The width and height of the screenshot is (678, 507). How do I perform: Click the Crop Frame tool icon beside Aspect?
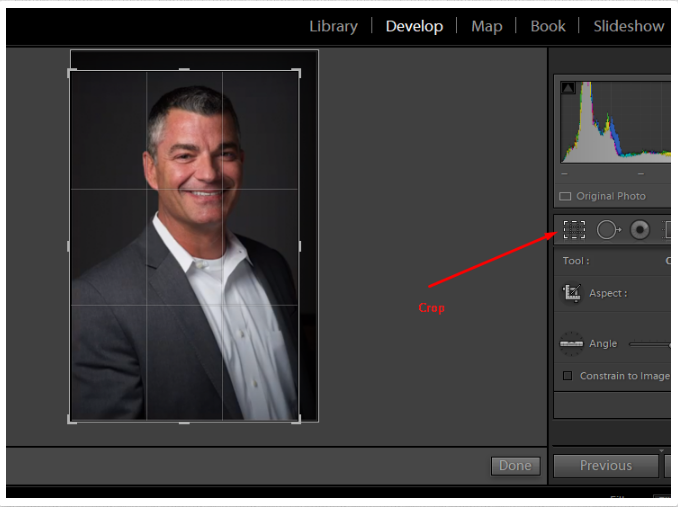pyautogui.click(x=571, y=293)
